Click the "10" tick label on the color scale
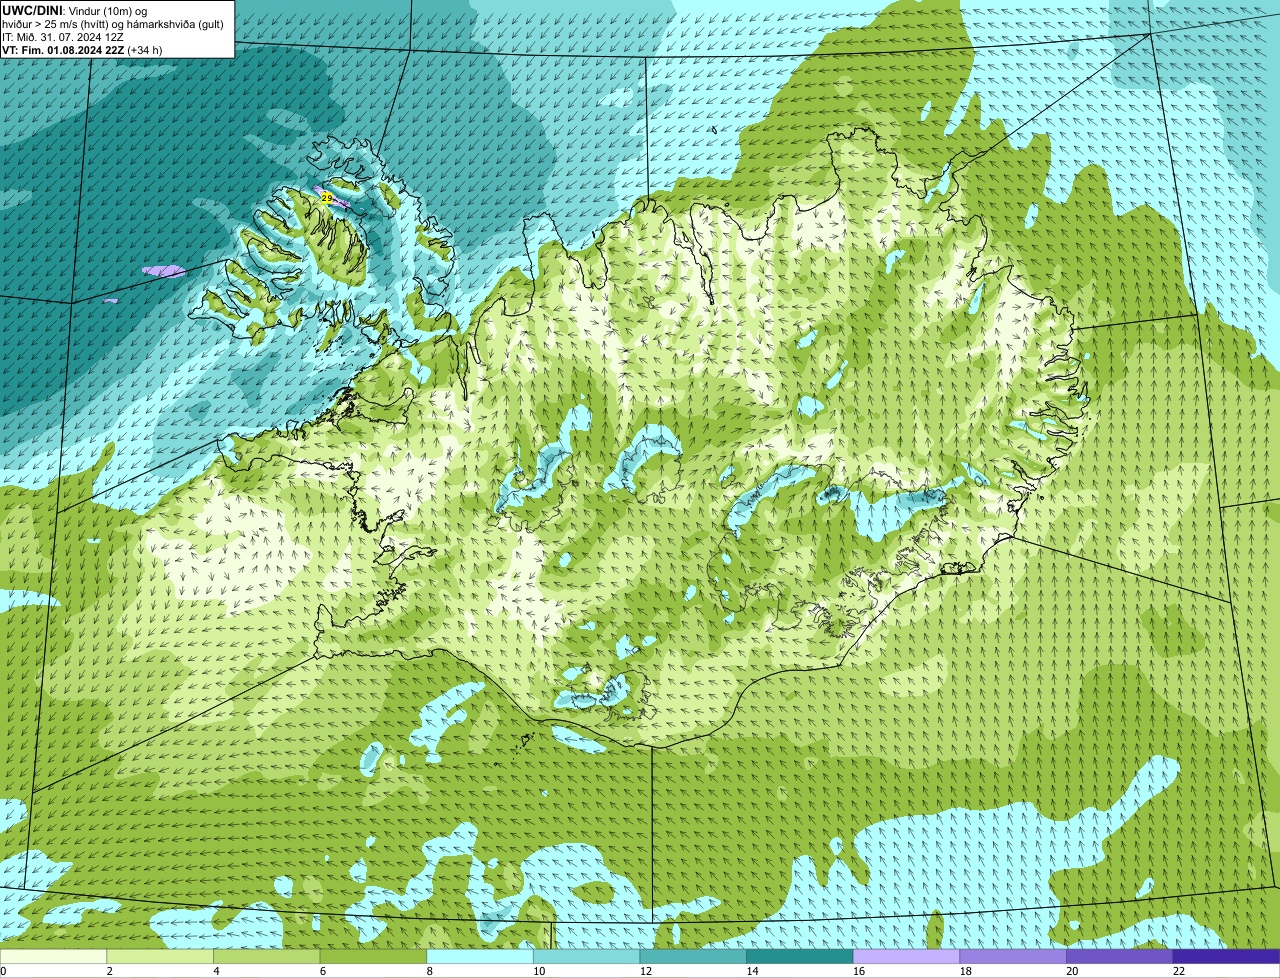This screenshot has width=1280, height=978. [539, 971]
